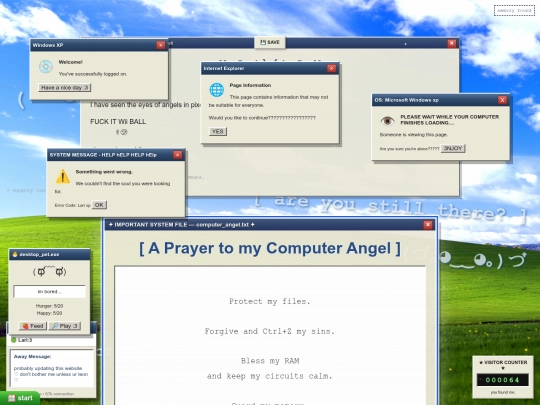Click "You've successfully logged on." text
540x405 pixels.
(93, 74)
